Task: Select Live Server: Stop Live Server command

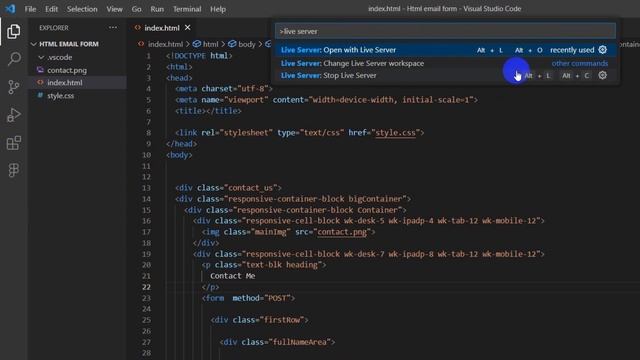Action: [x=445, y=76]
